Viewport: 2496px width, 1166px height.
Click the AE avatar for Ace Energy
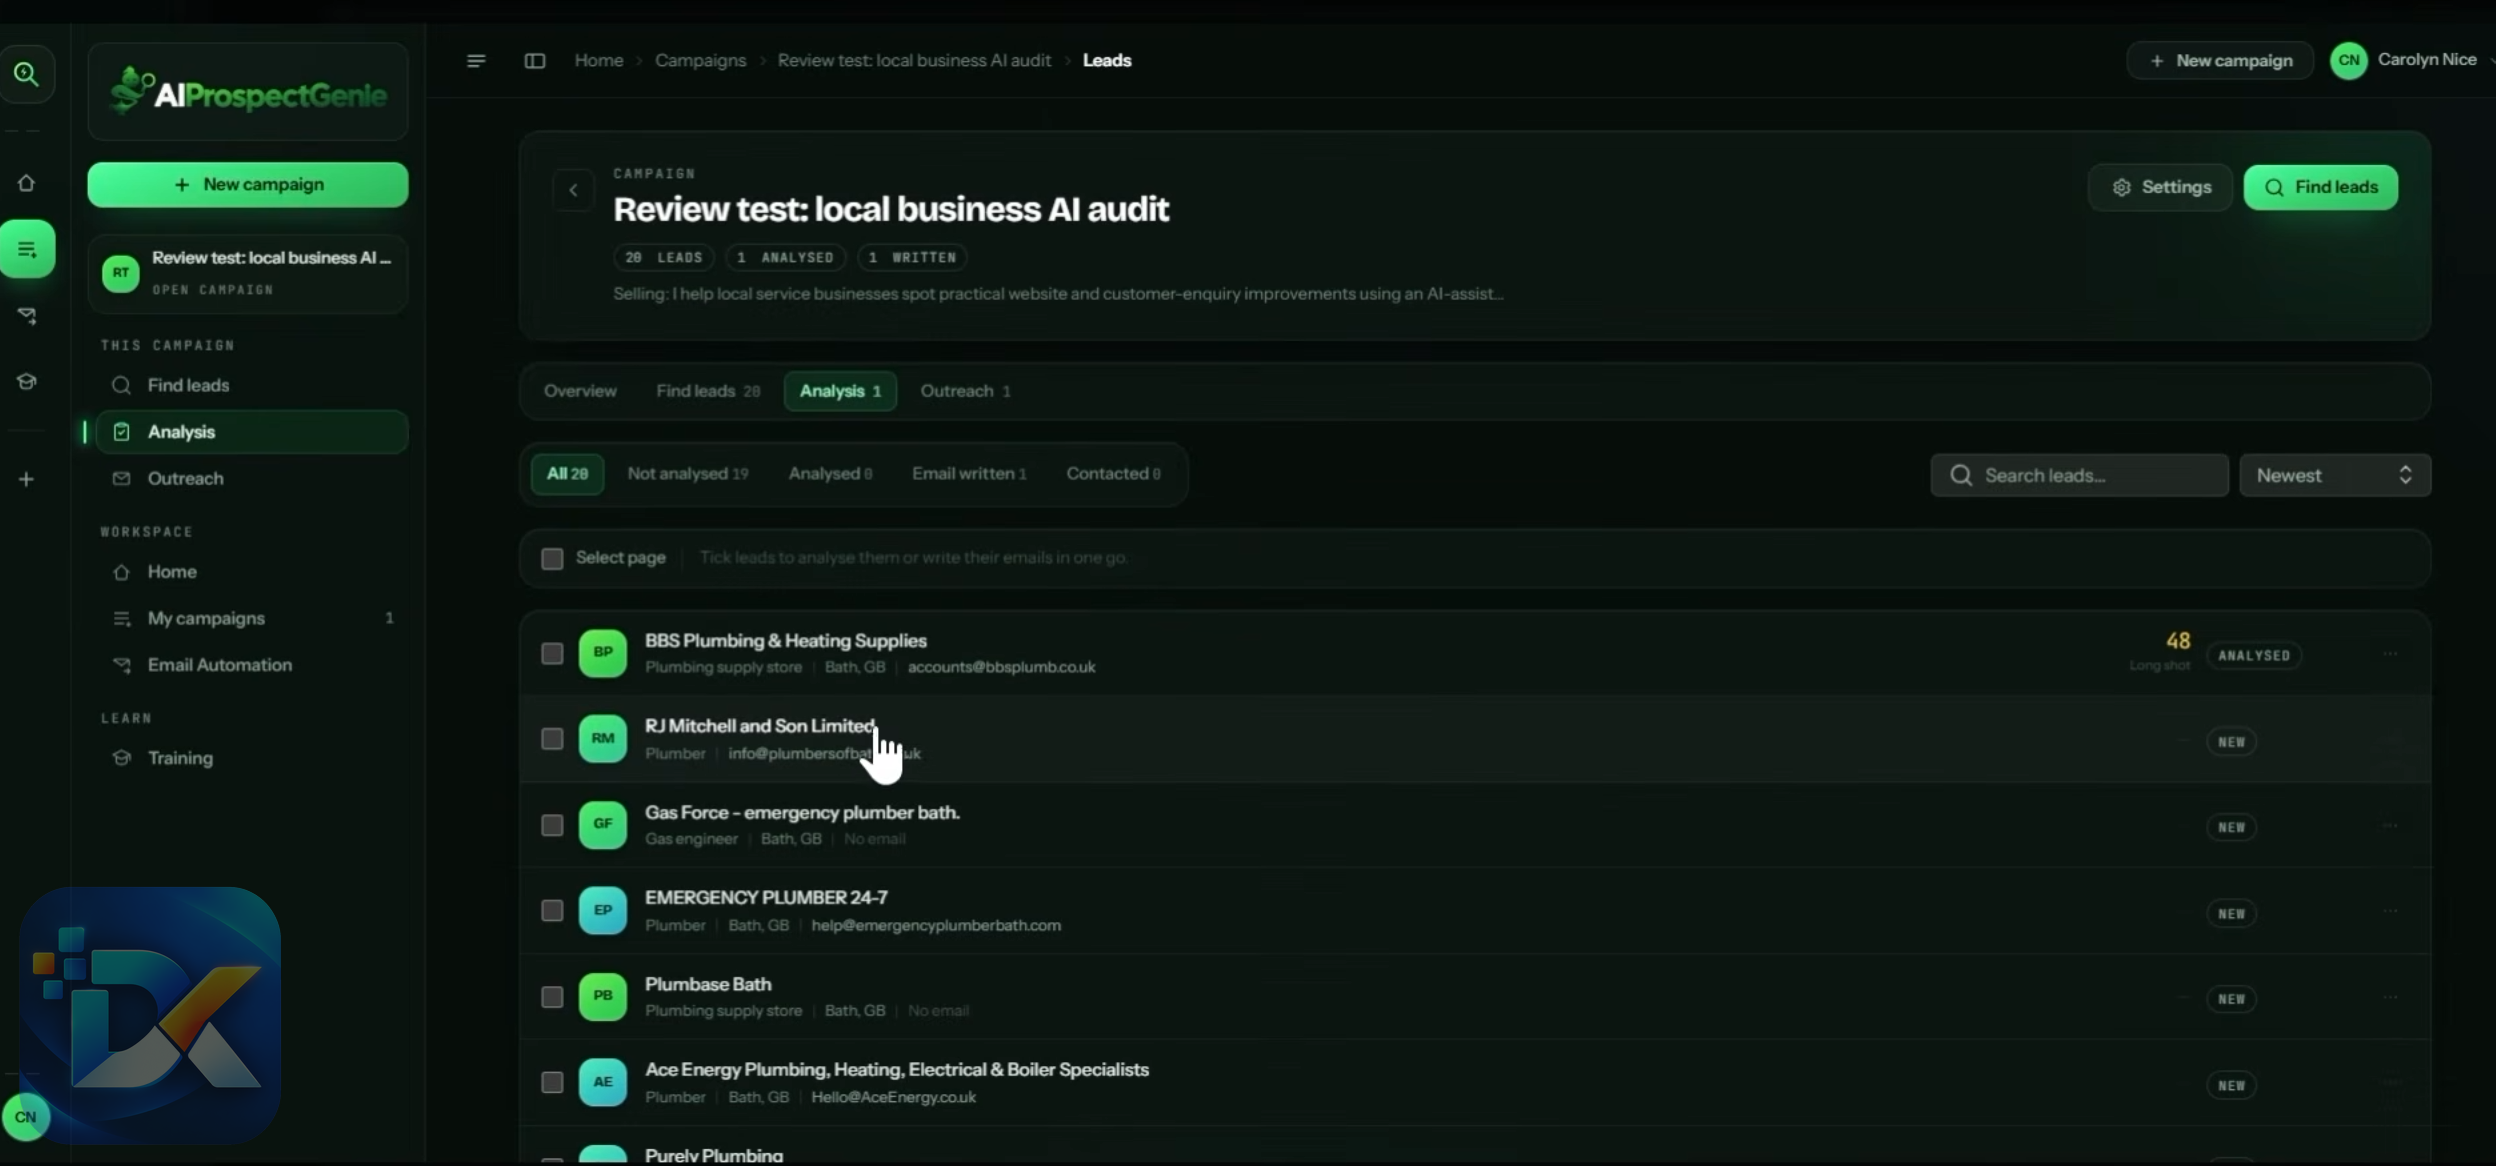603,1082
